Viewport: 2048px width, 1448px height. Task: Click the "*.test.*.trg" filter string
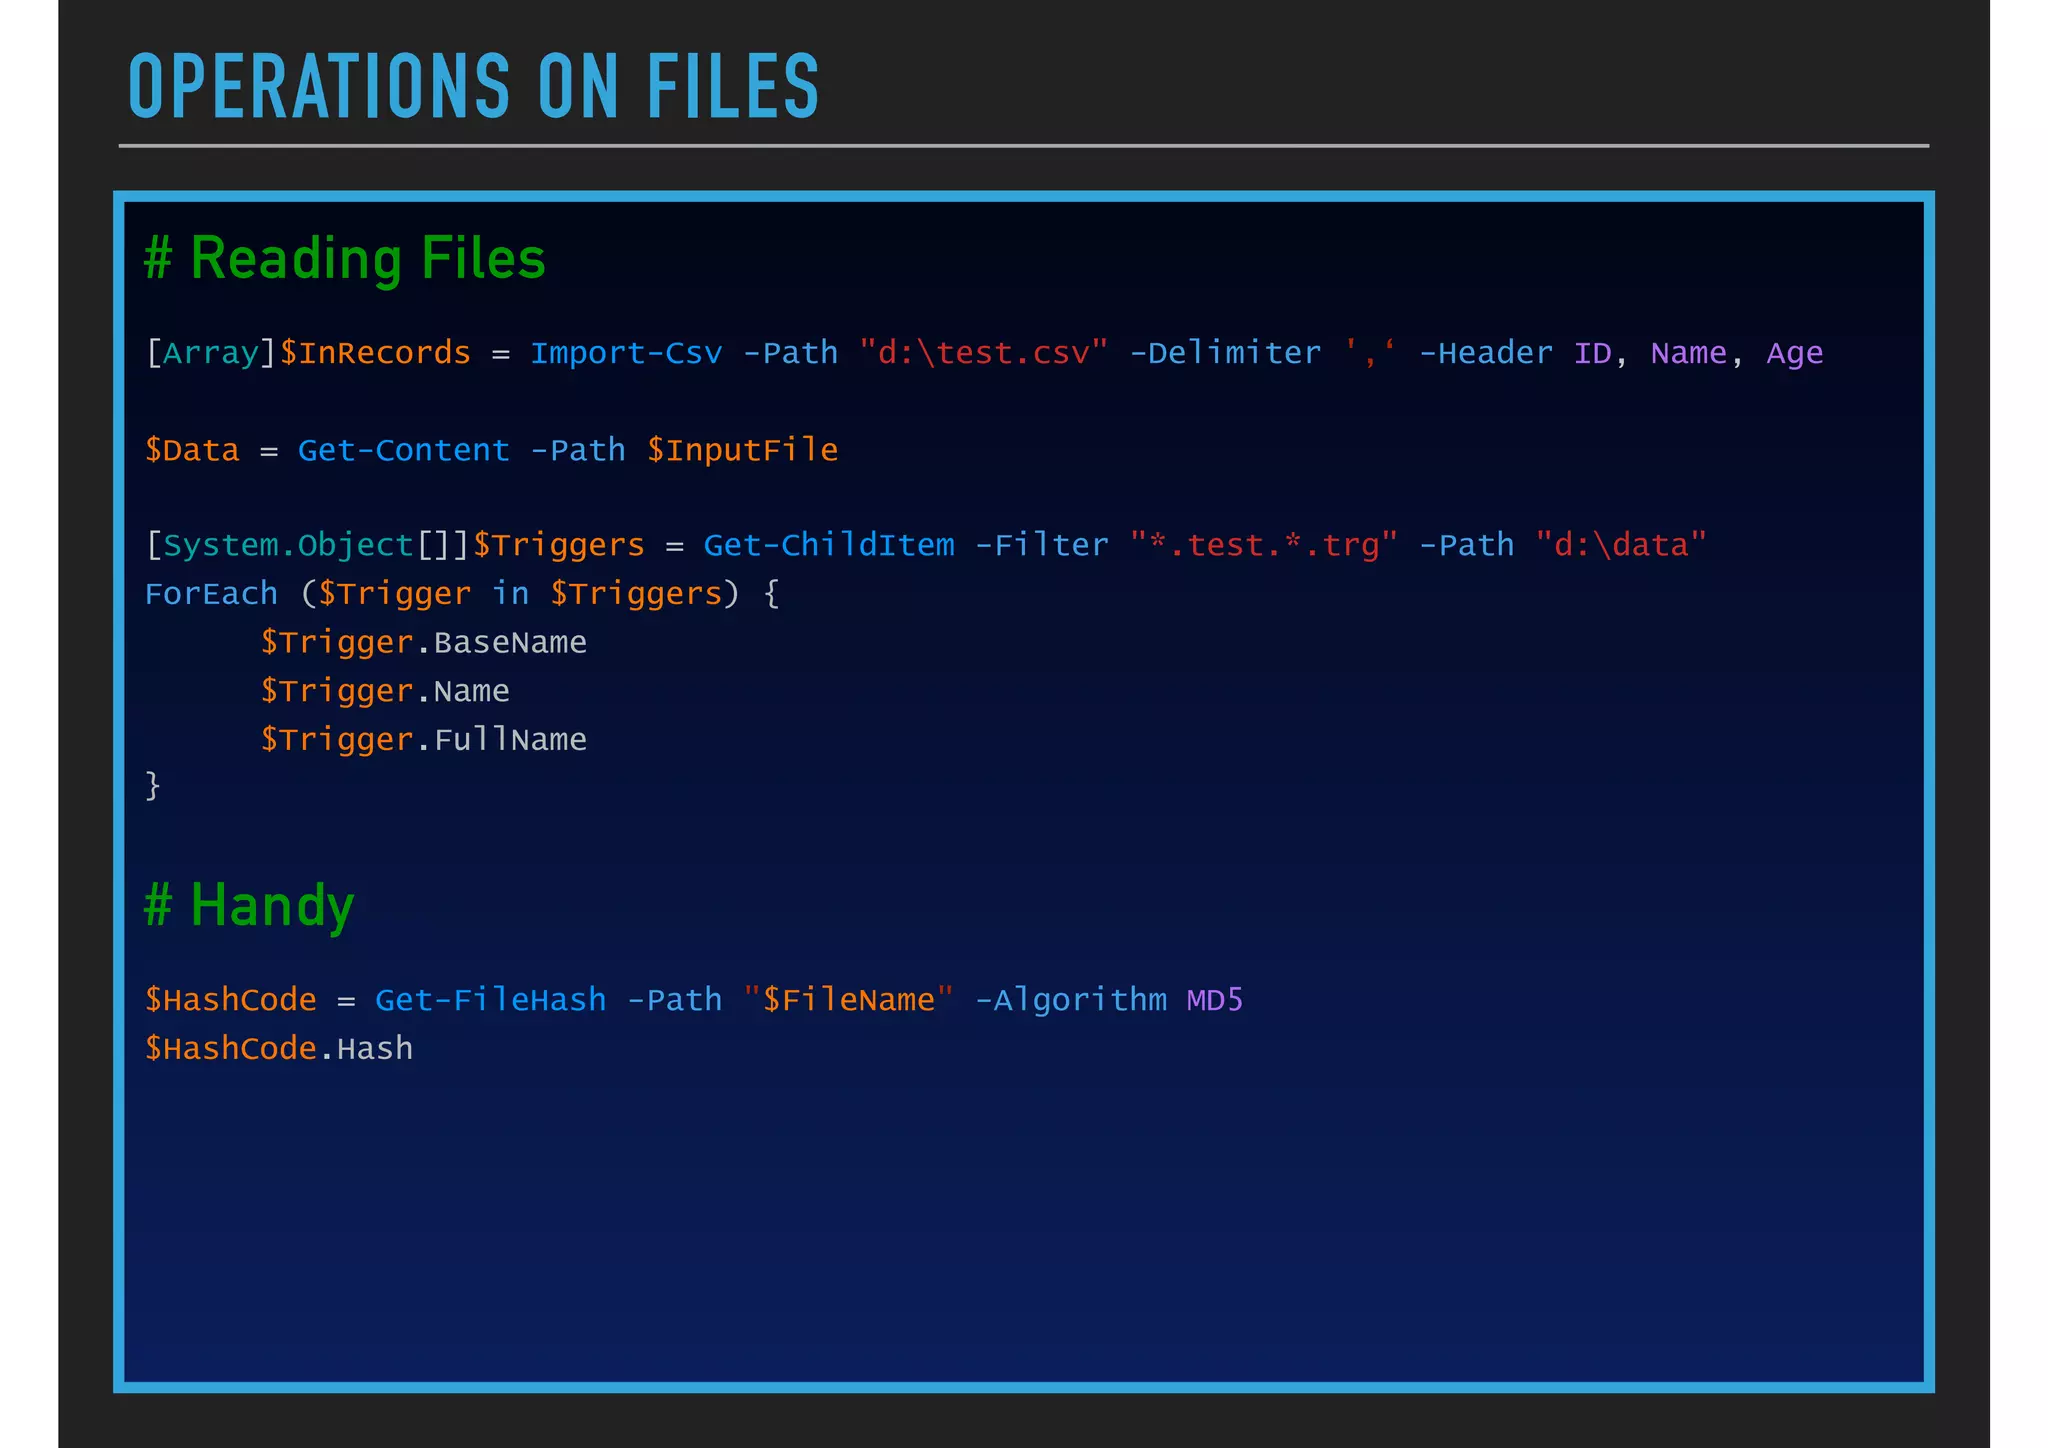pos(1263,545)
